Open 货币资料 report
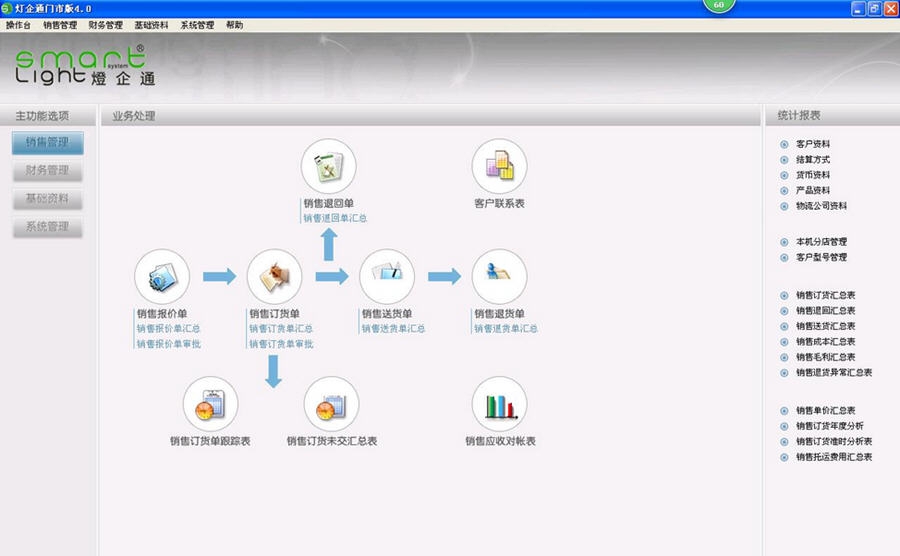The width and height of the screenshot is (900, 556). pos(813,175)
